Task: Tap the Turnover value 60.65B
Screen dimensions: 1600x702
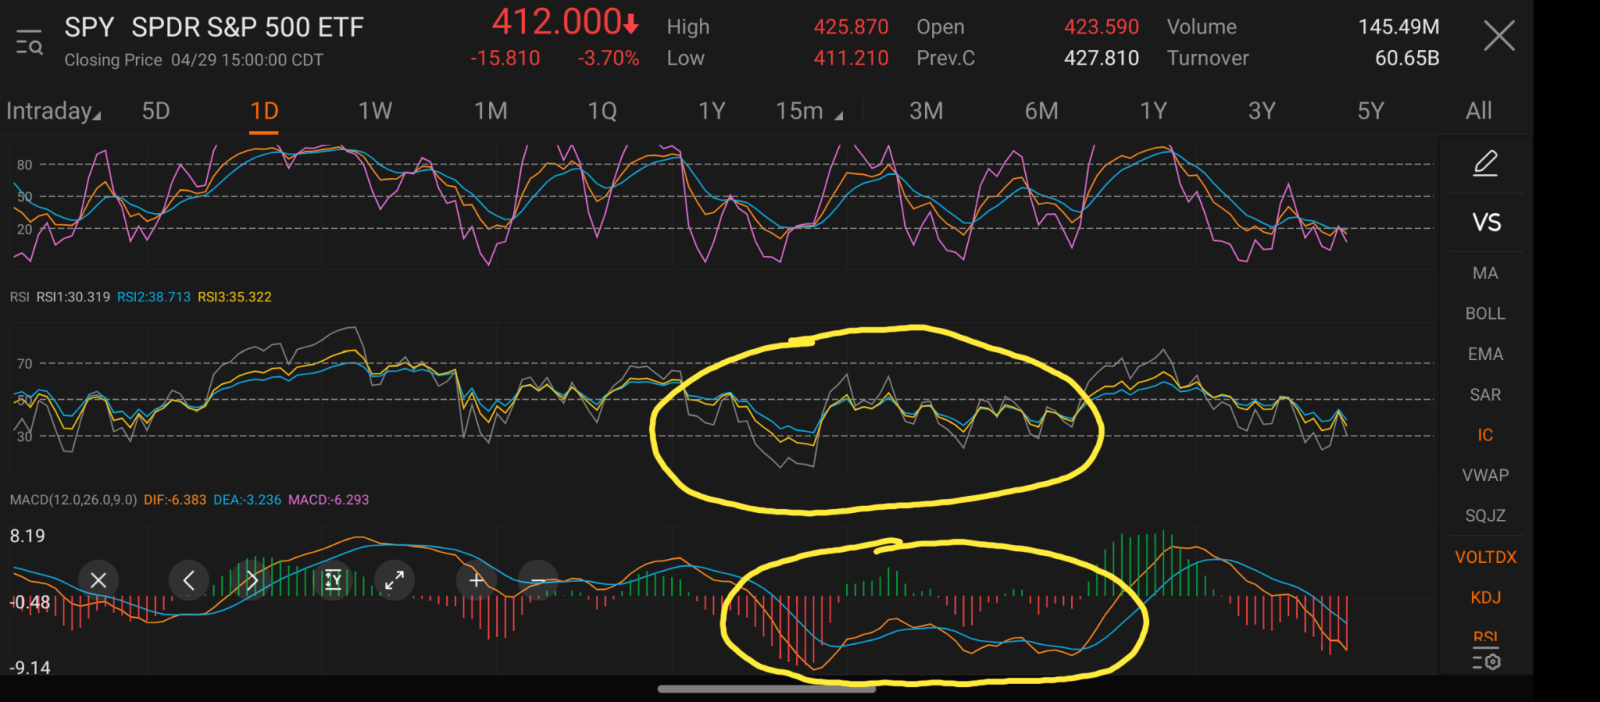Action: (x=1407, y=58)
